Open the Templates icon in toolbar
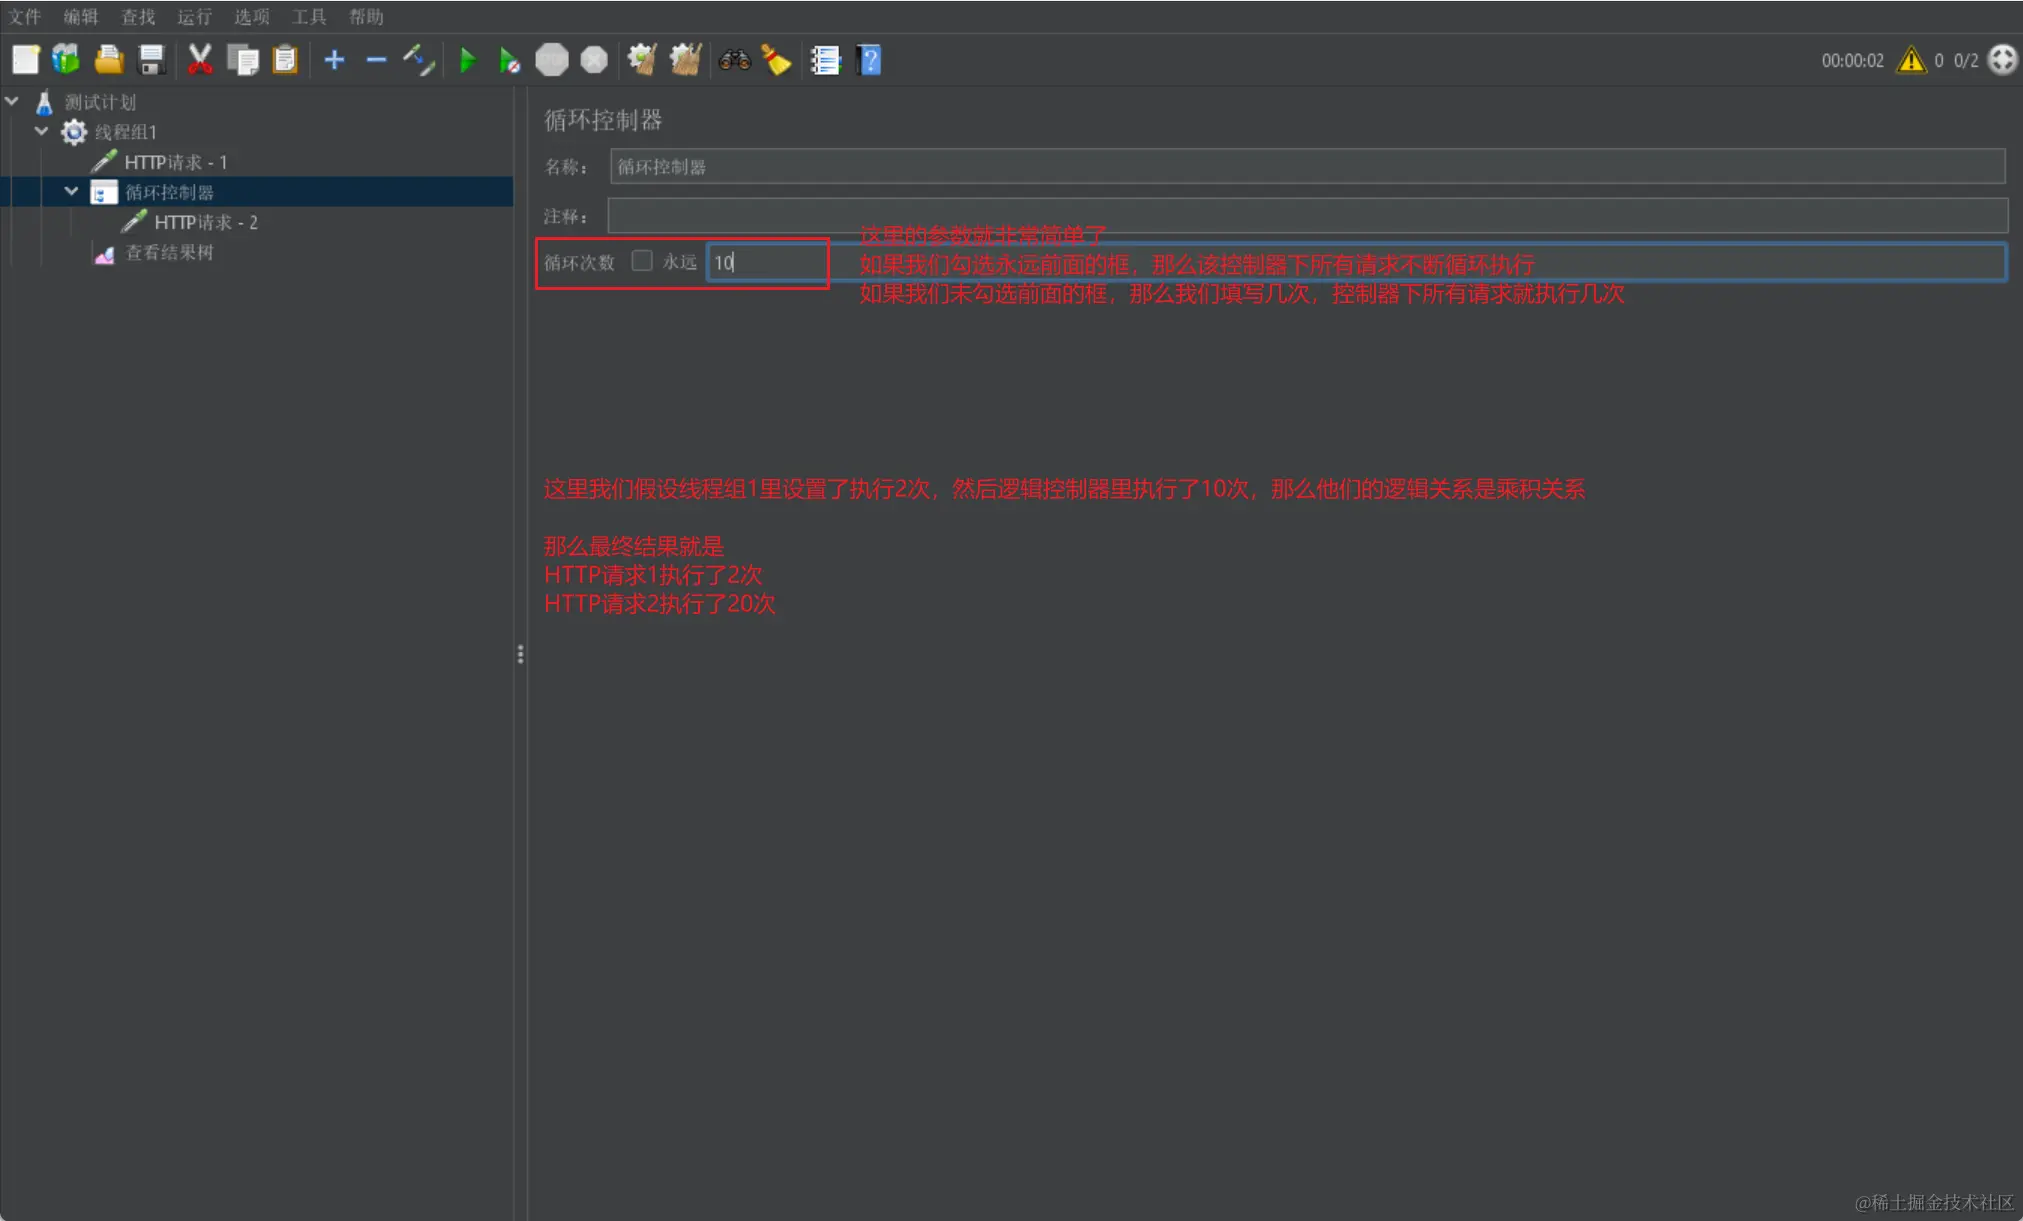The width and height of the screenshot is (2023, 1221). pos(66,60)
